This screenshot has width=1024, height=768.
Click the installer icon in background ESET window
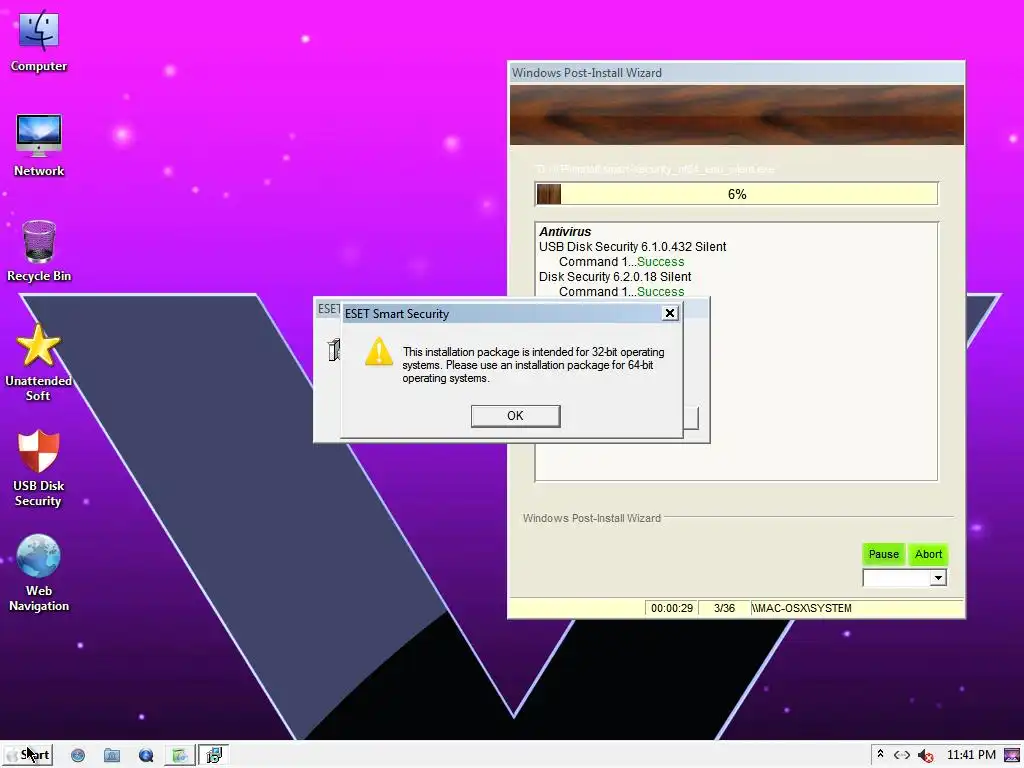click(334, 350)
